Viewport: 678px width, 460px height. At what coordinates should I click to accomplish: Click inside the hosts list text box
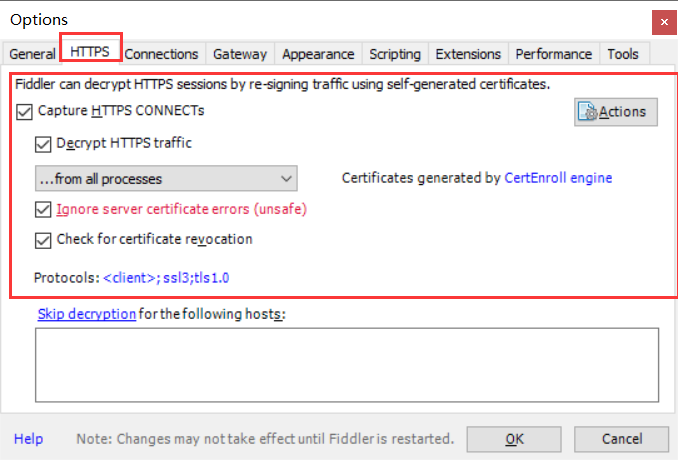pyautogui.click(x=345, y=365)
